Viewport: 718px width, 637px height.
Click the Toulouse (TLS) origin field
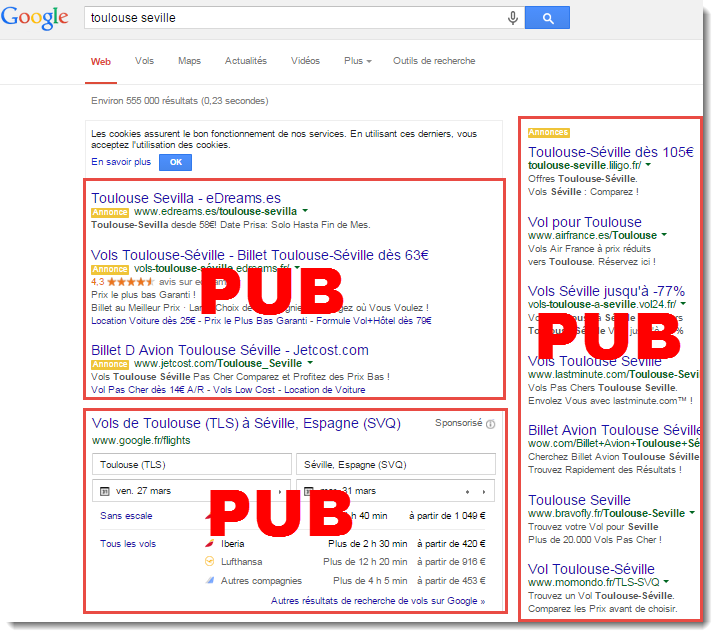192,464
